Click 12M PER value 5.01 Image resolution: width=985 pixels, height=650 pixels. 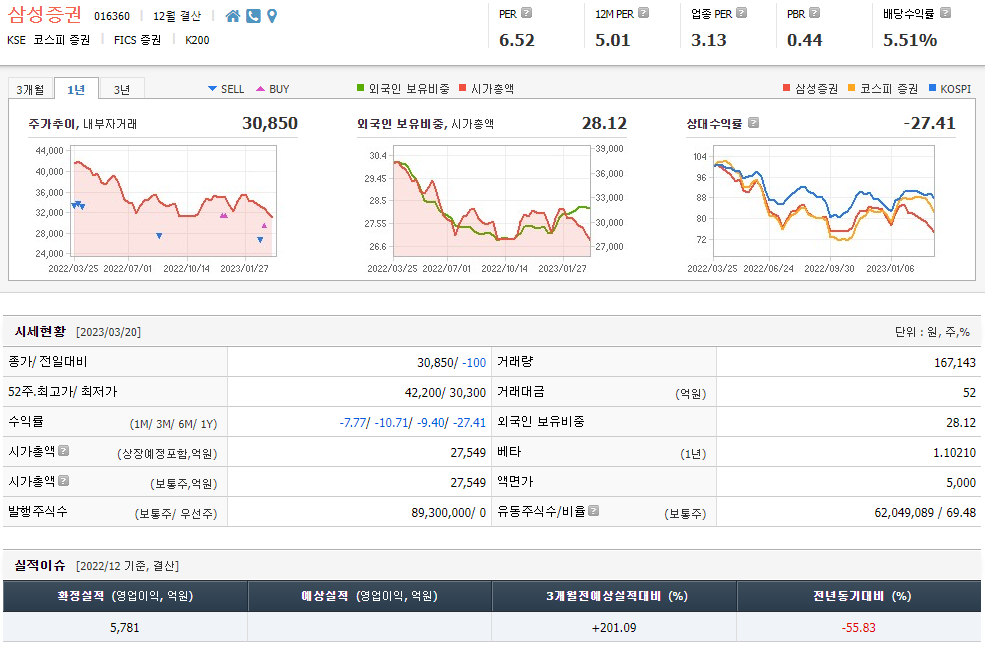612,40
